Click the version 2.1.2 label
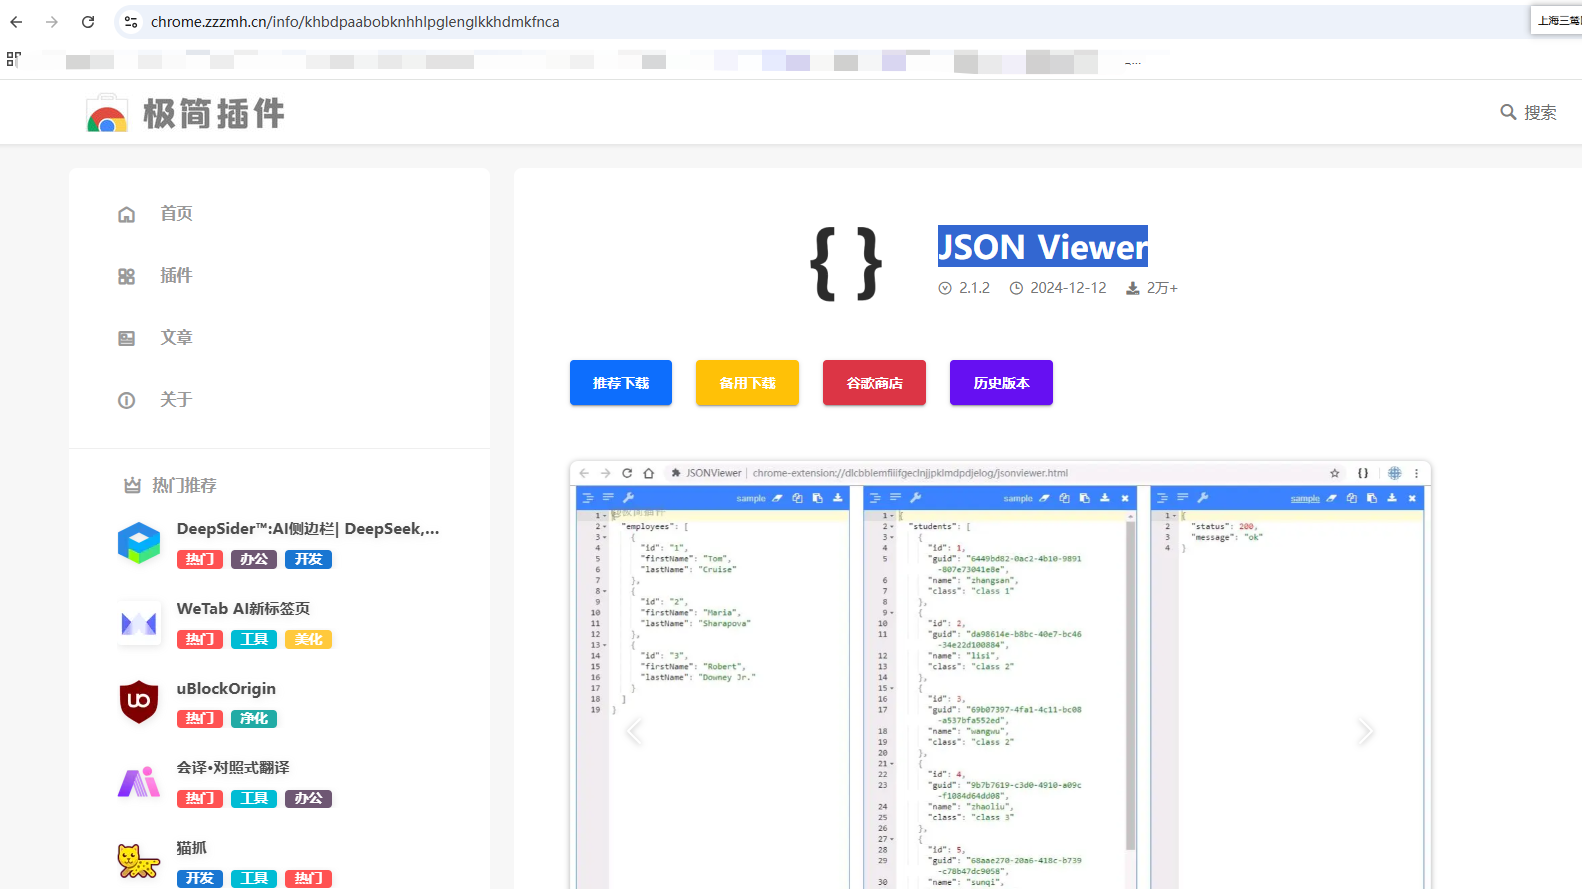The image size is (1582, 889). (974, 288)
